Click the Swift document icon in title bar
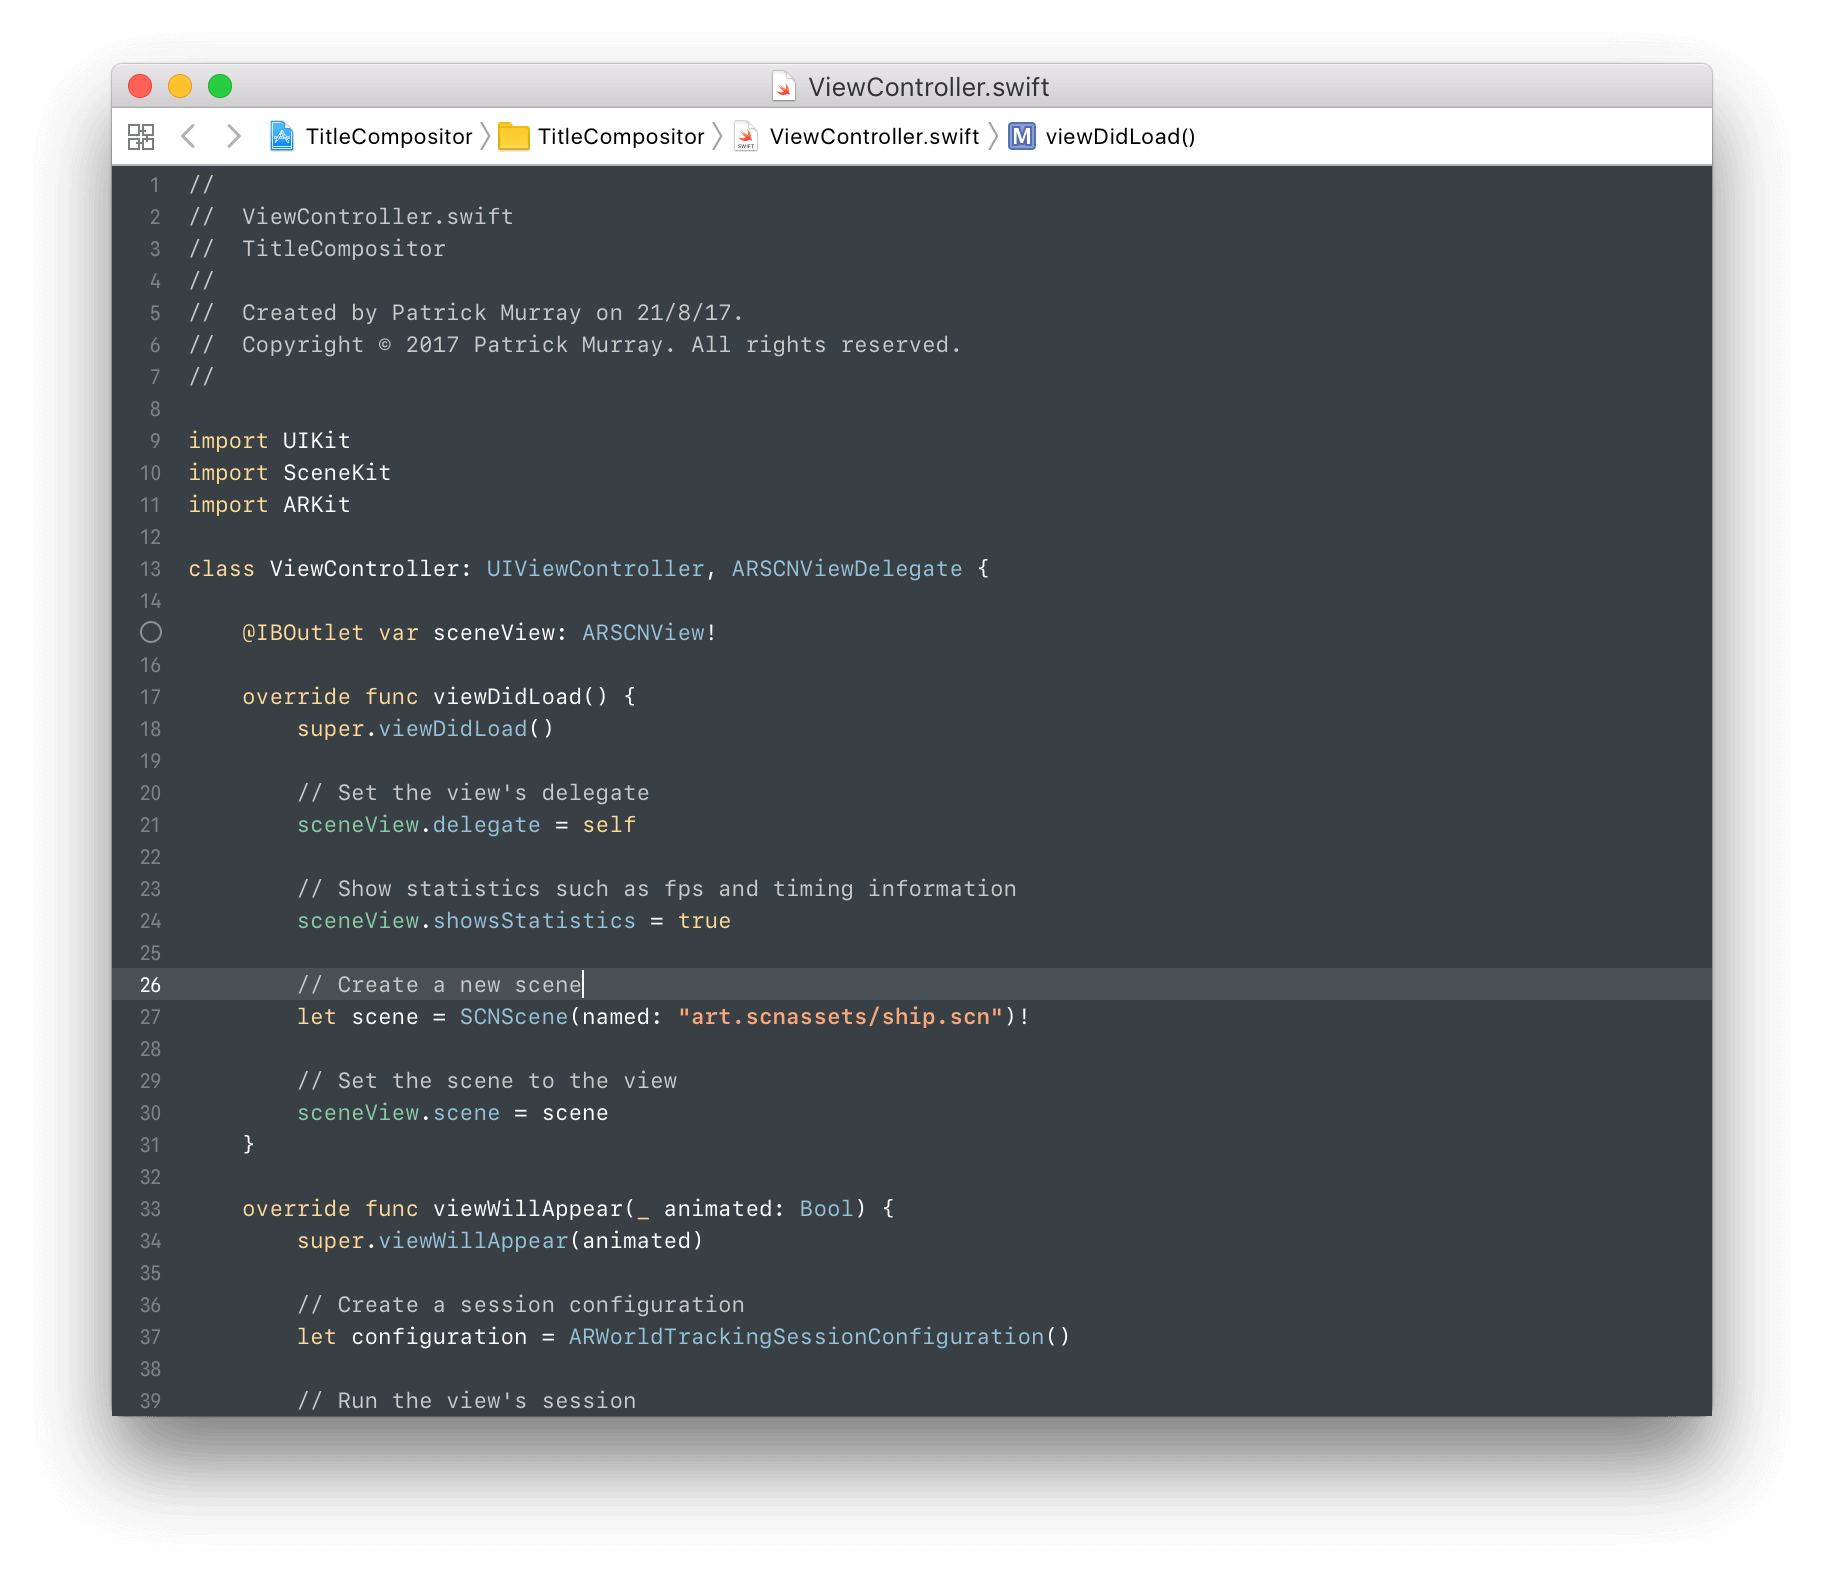 coord(784,87)
